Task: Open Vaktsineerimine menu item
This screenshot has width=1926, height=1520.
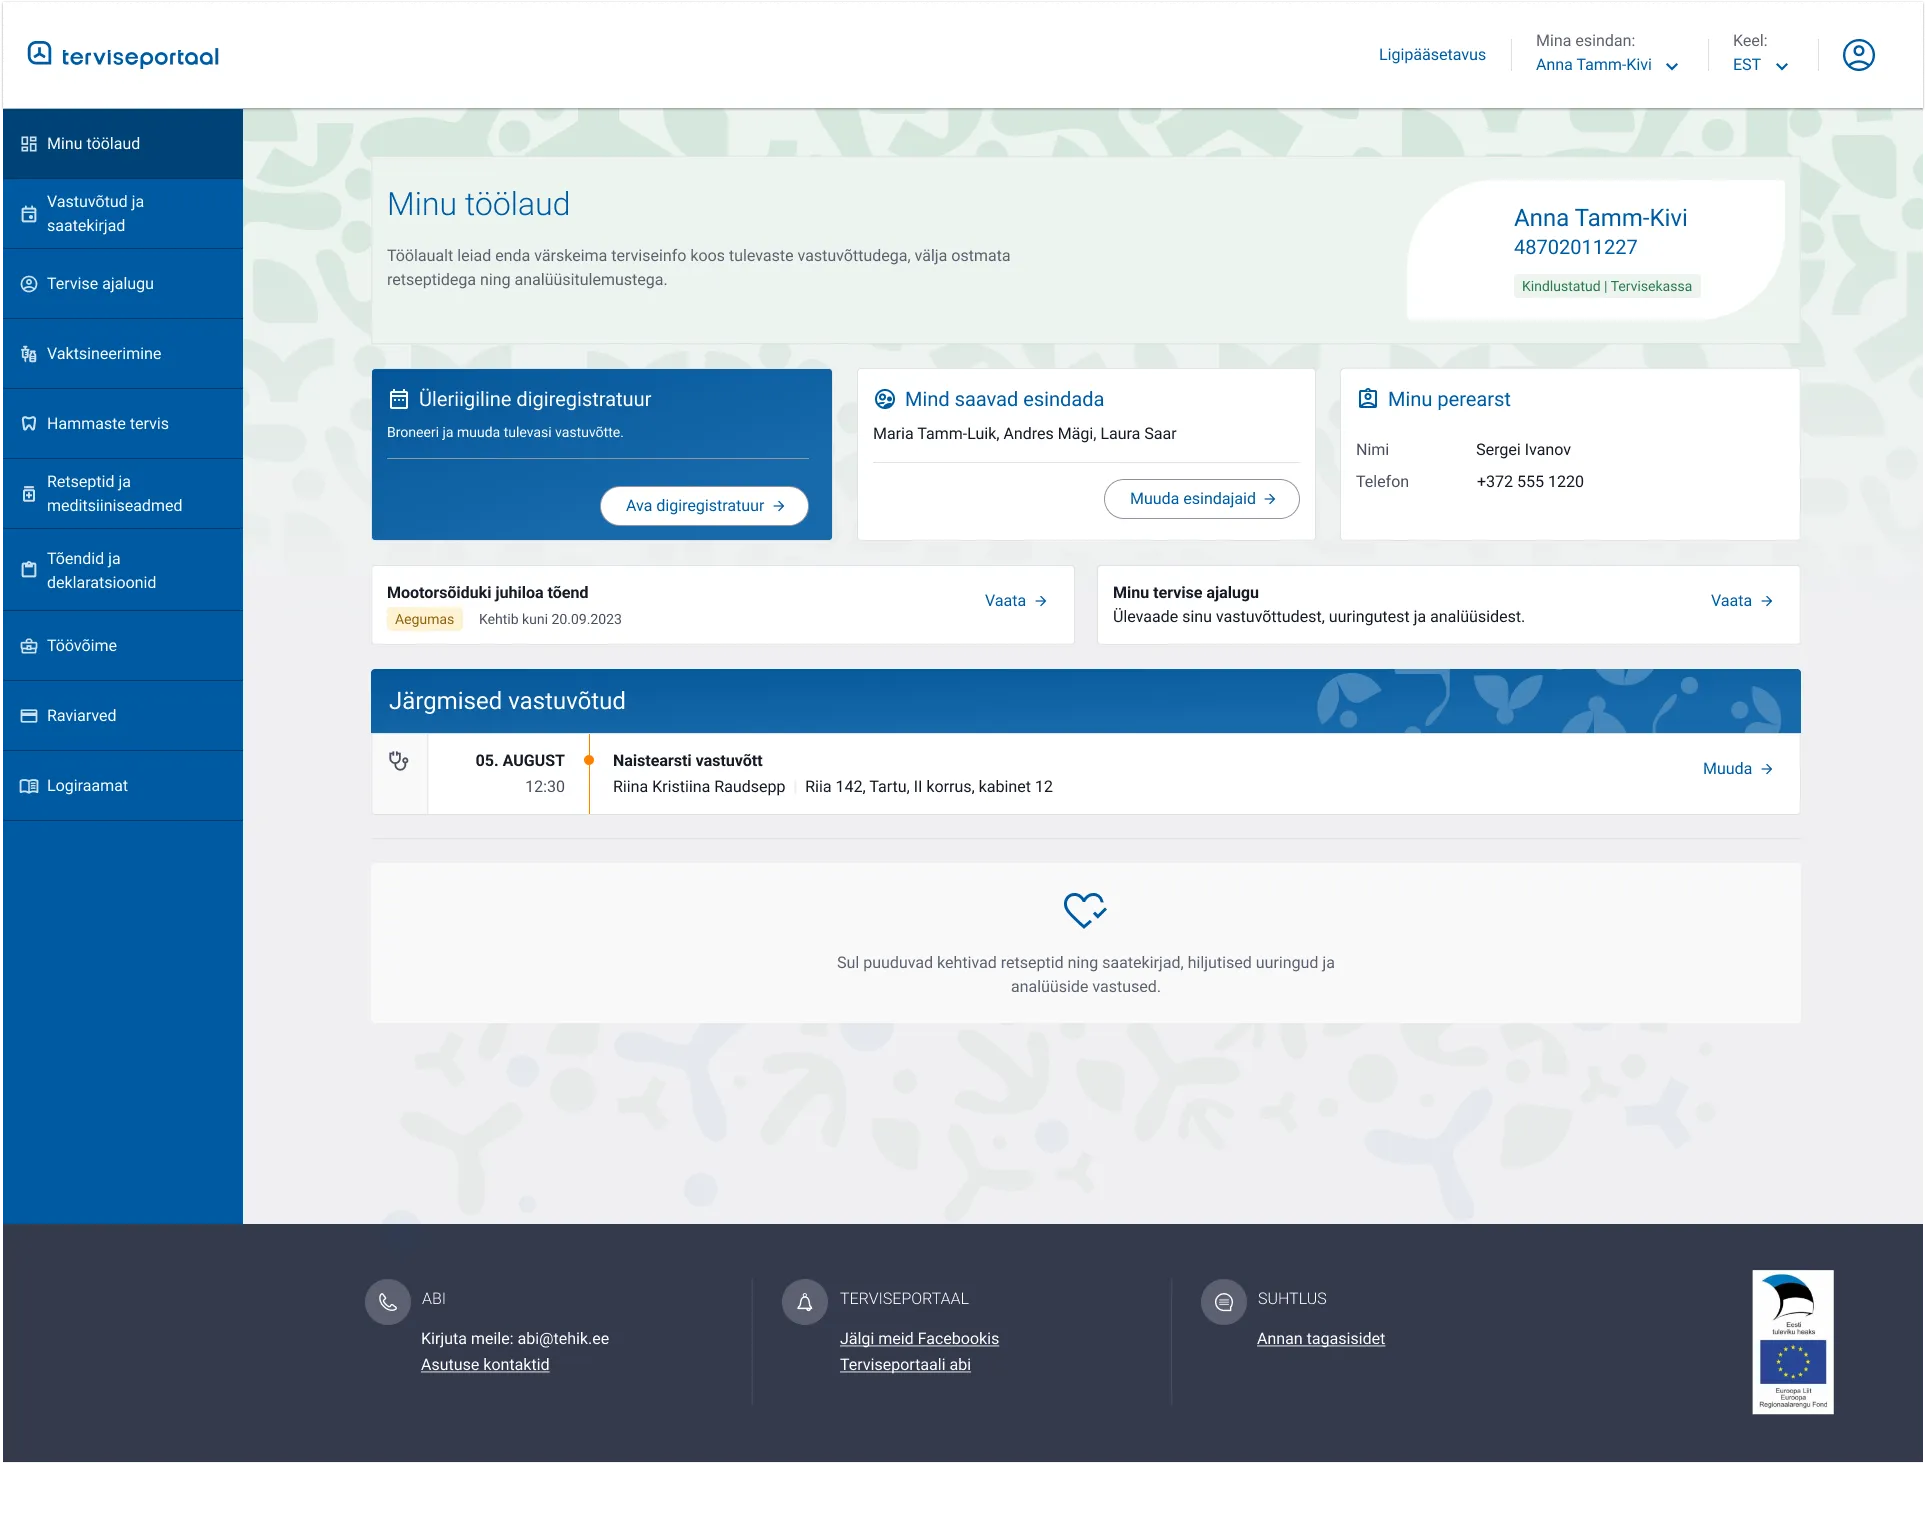Action: click(x=123, y=354)
